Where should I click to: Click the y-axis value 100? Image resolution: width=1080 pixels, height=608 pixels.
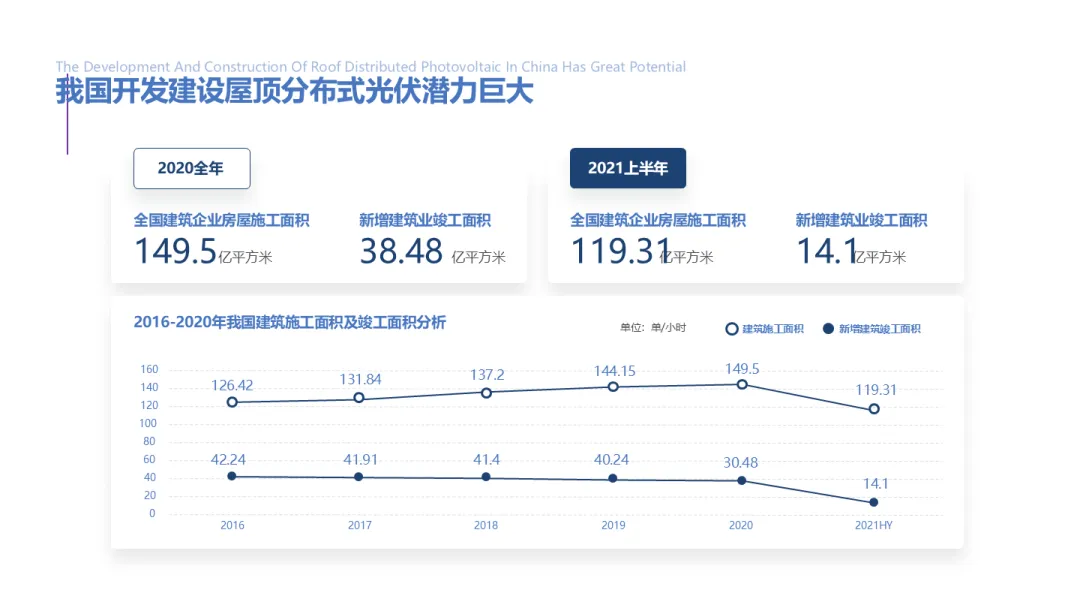[x=148, y=423]
